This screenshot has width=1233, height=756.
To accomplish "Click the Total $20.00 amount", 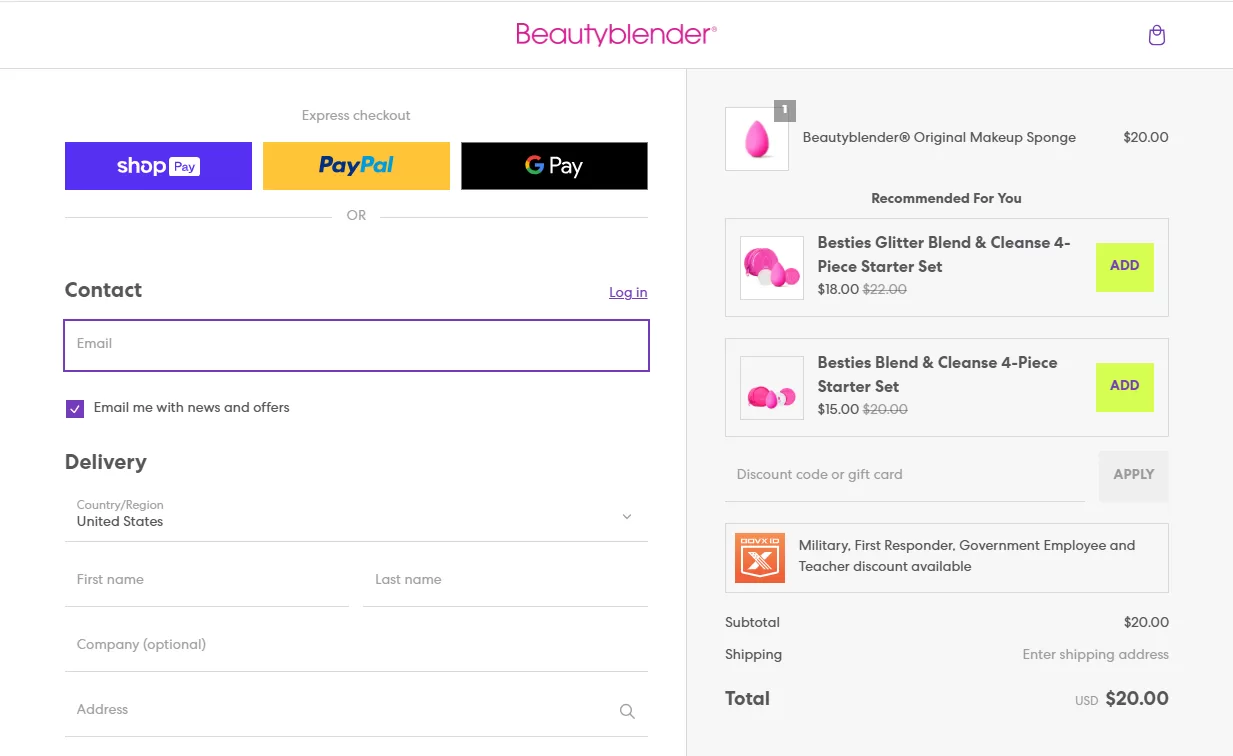I will [x=1137, y=699].
